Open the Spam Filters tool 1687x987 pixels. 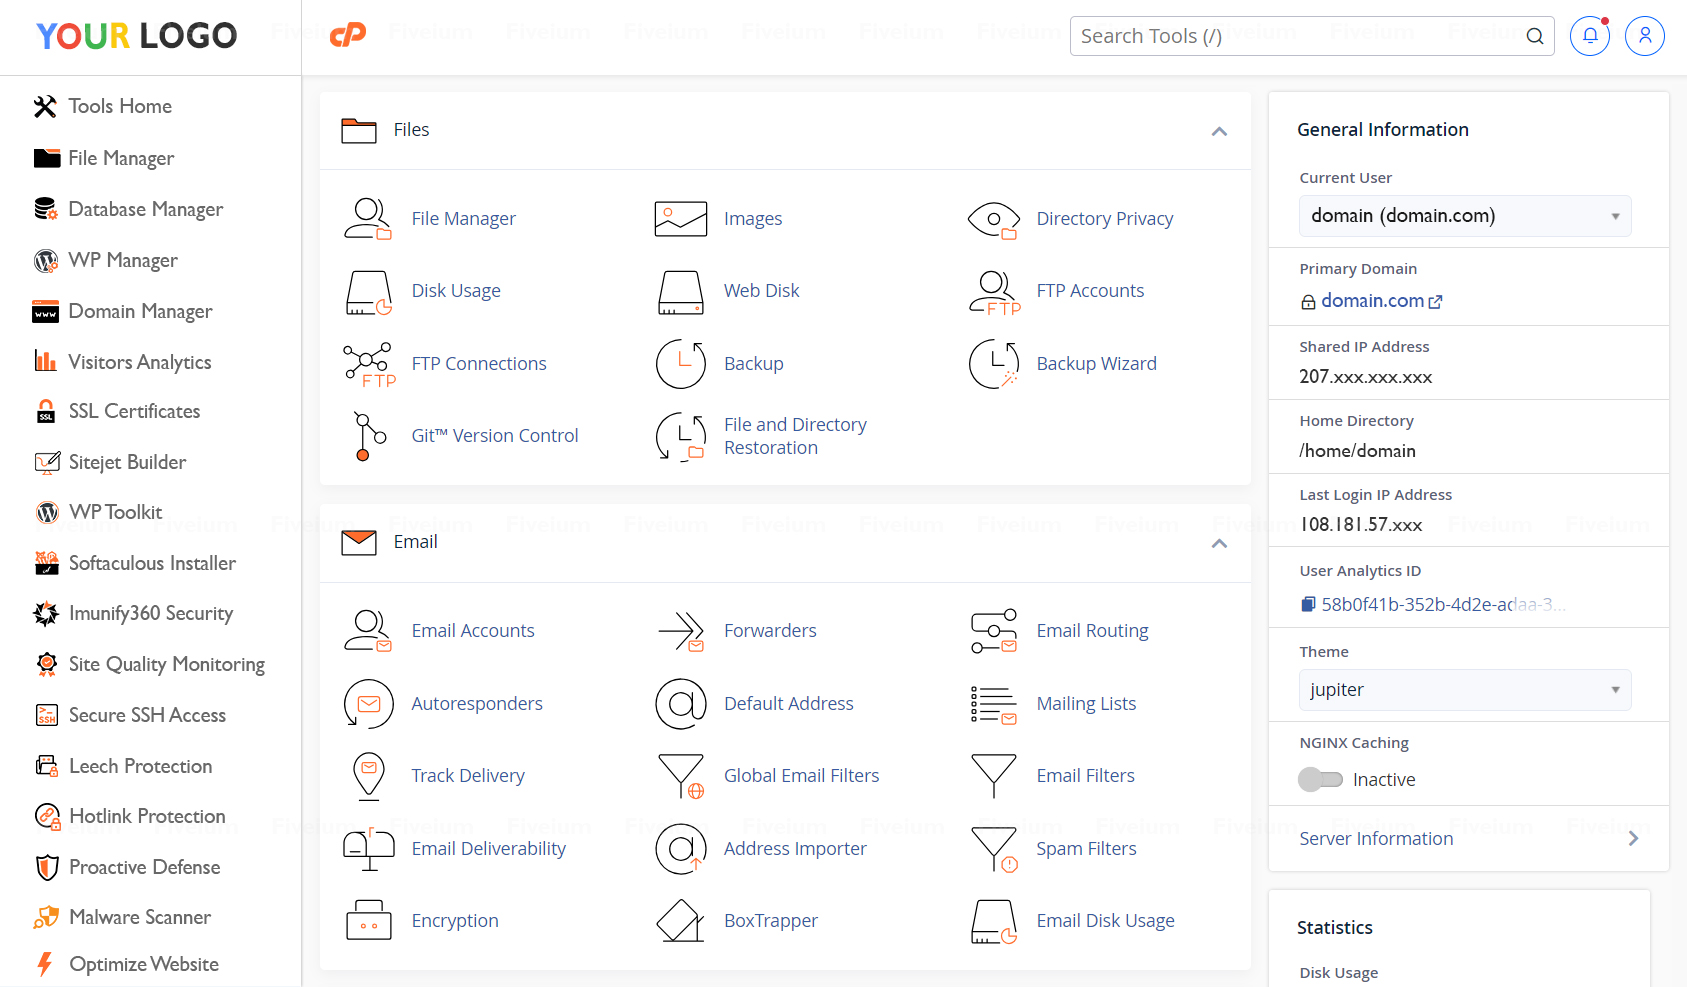pyautogui.click(x=1085, y=848)
